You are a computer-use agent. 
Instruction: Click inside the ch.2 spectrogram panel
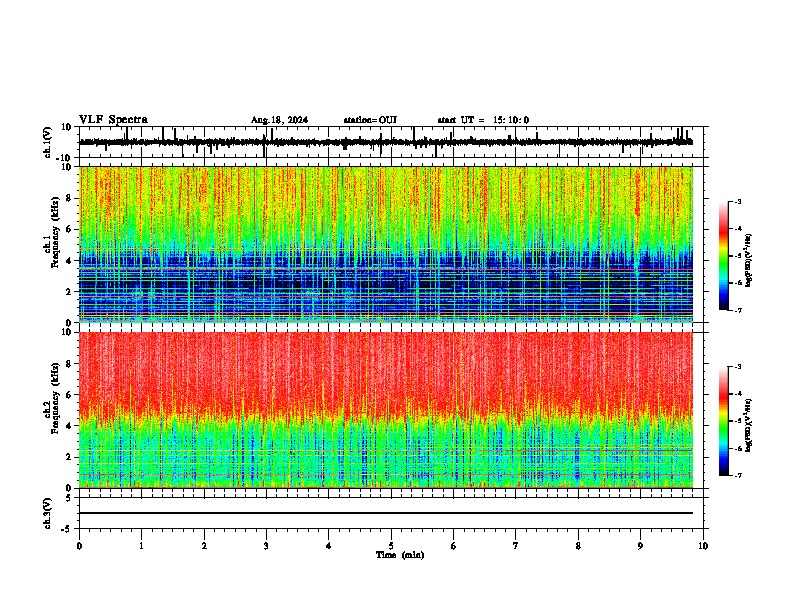tap(386, 410)
